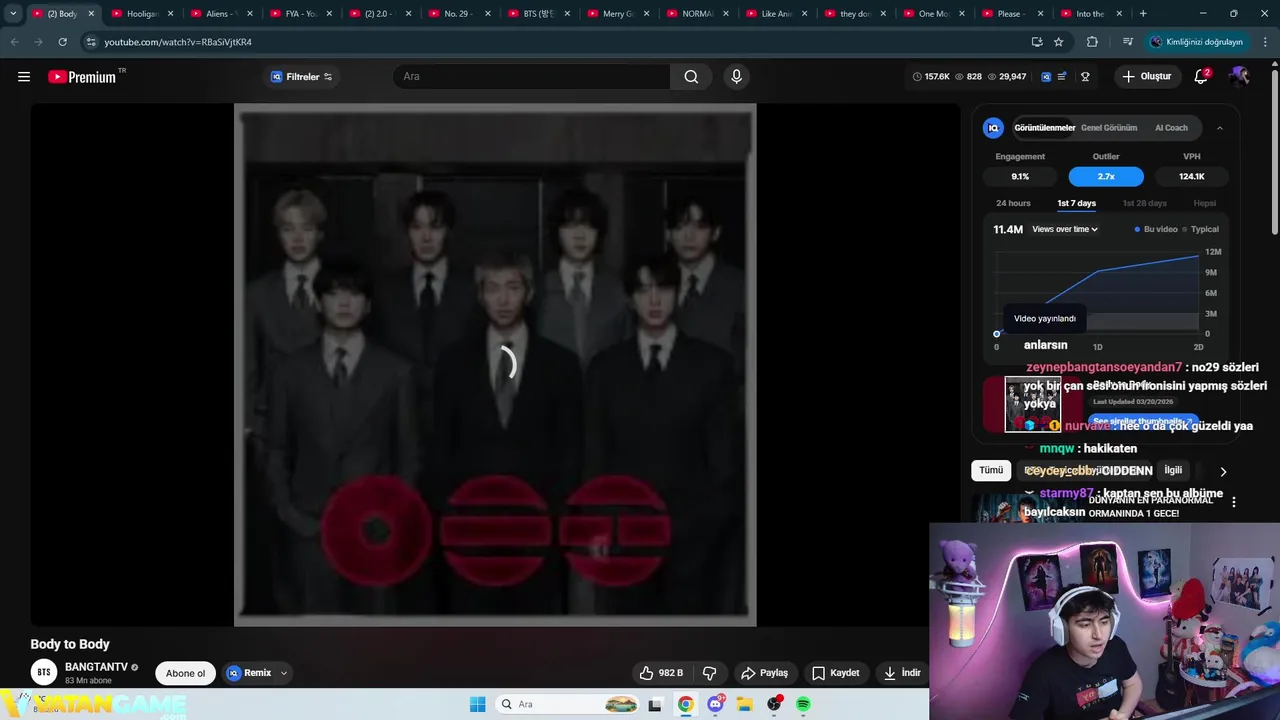Screen dimensions: 1280x720
Task: Click the trophy icon in stats bar
Action: (x=1085, y=77)
